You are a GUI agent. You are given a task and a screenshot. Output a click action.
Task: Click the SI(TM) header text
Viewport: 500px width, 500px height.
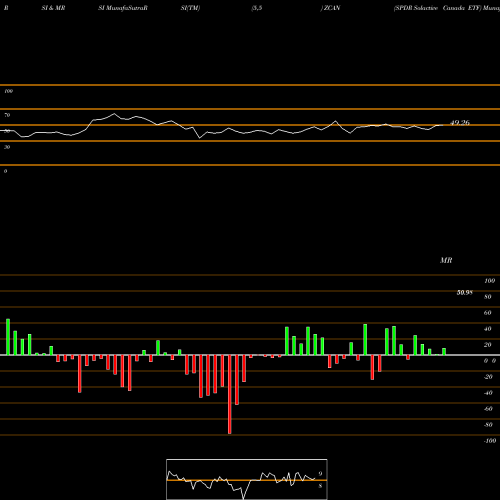click(x=190, y=8)
